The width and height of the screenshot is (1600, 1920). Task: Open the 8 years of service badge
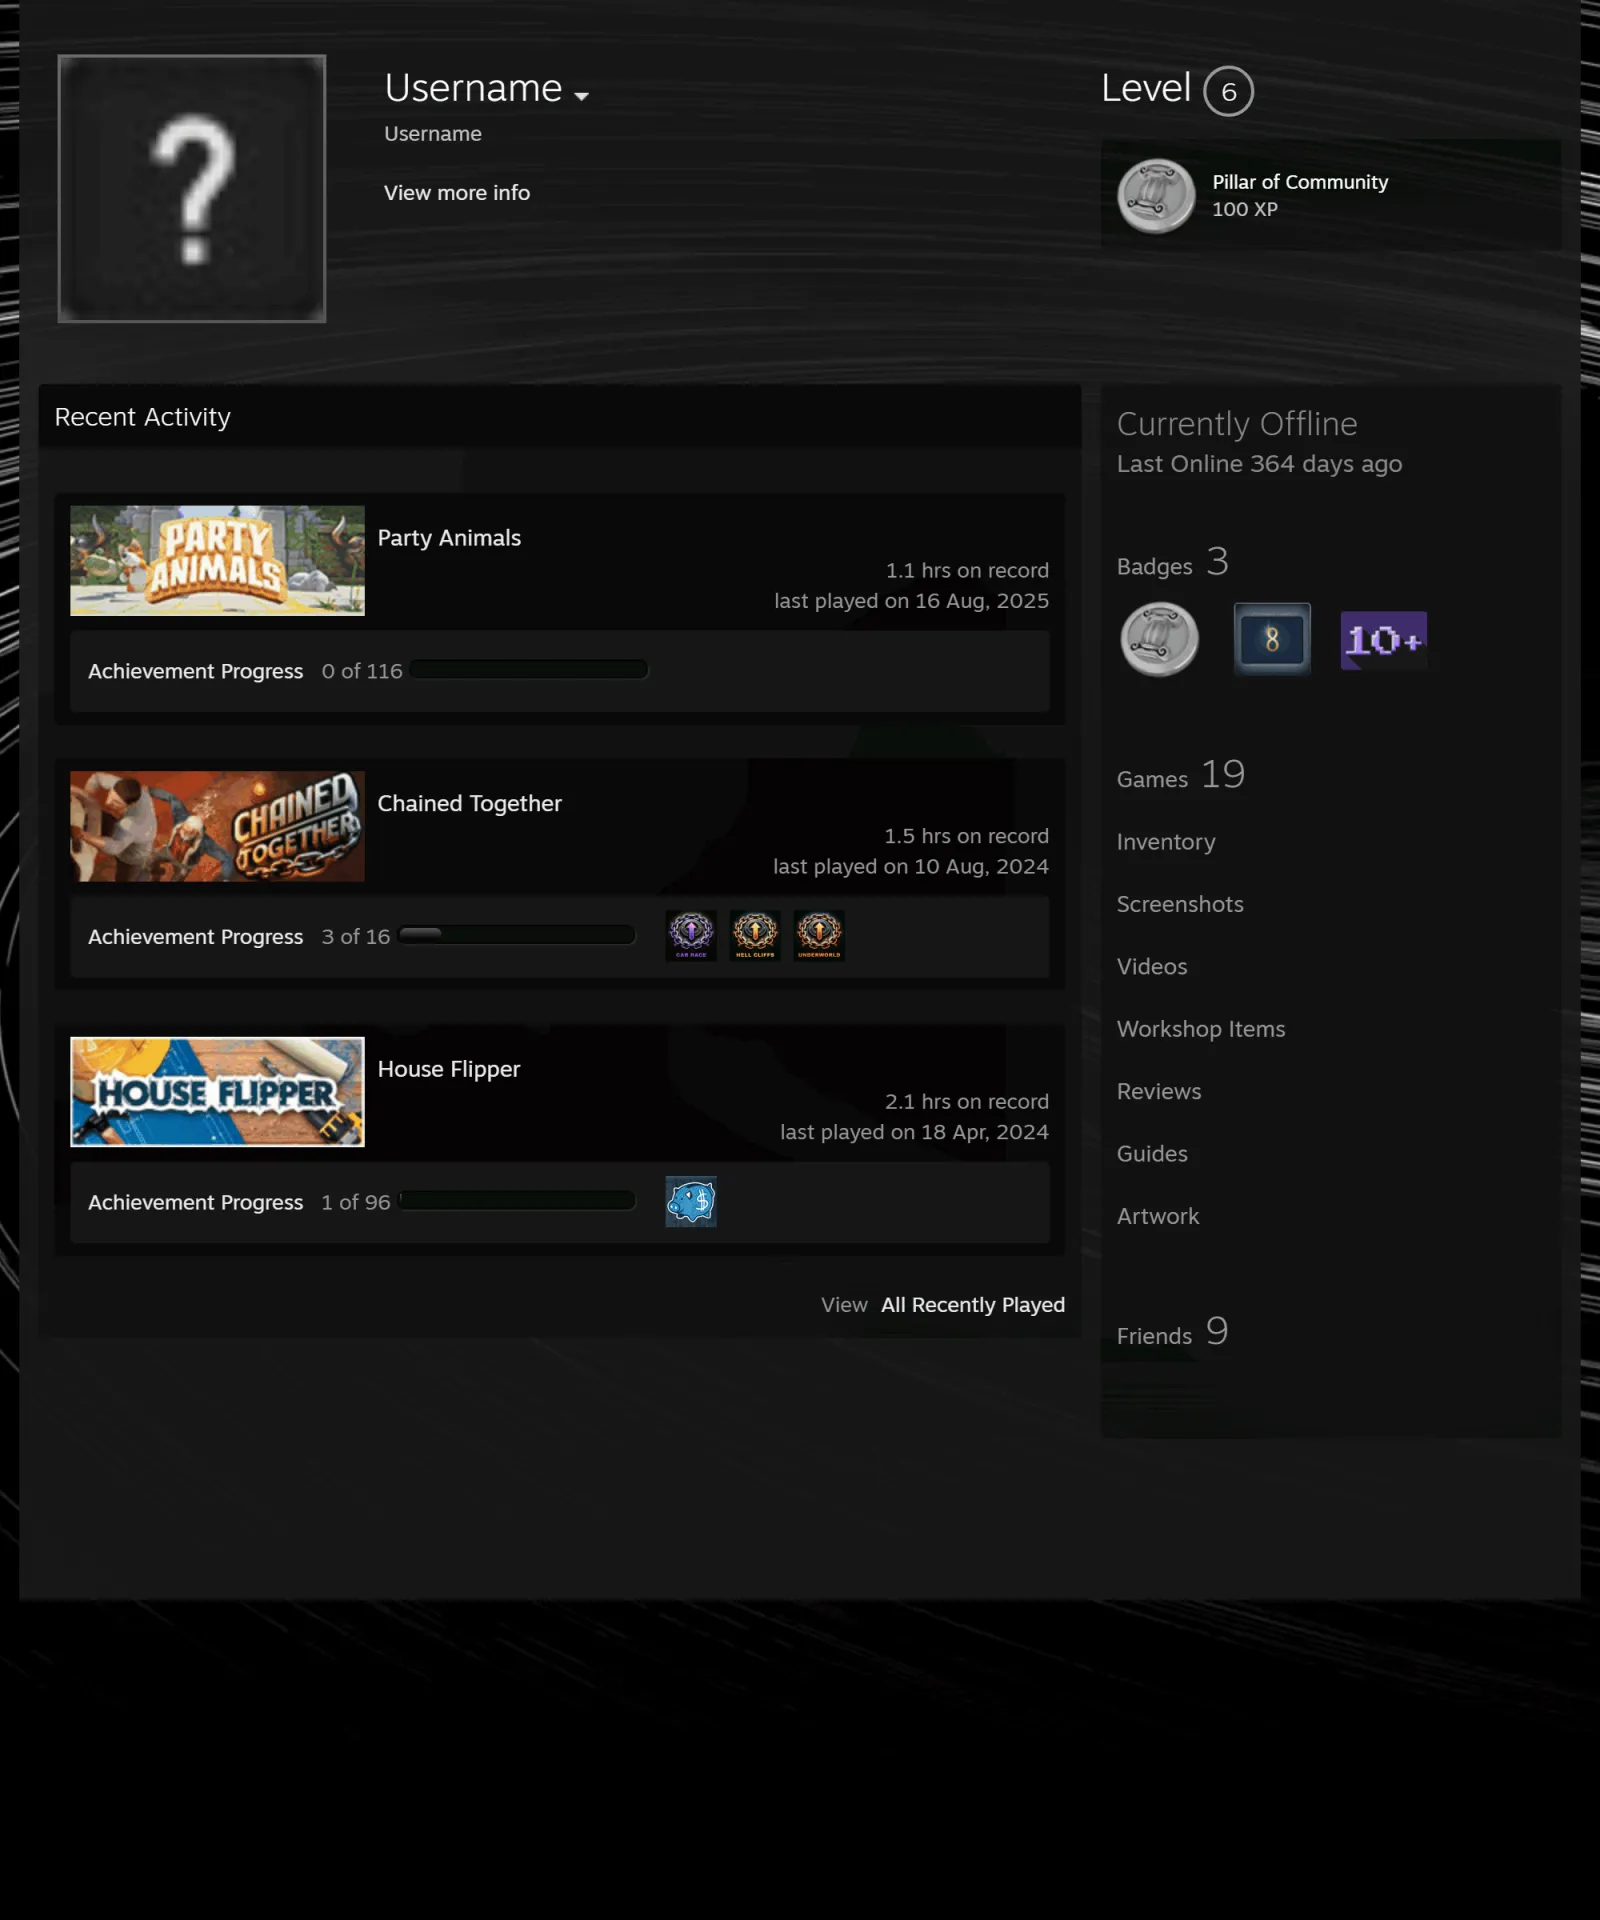[x=1271, y=639]
